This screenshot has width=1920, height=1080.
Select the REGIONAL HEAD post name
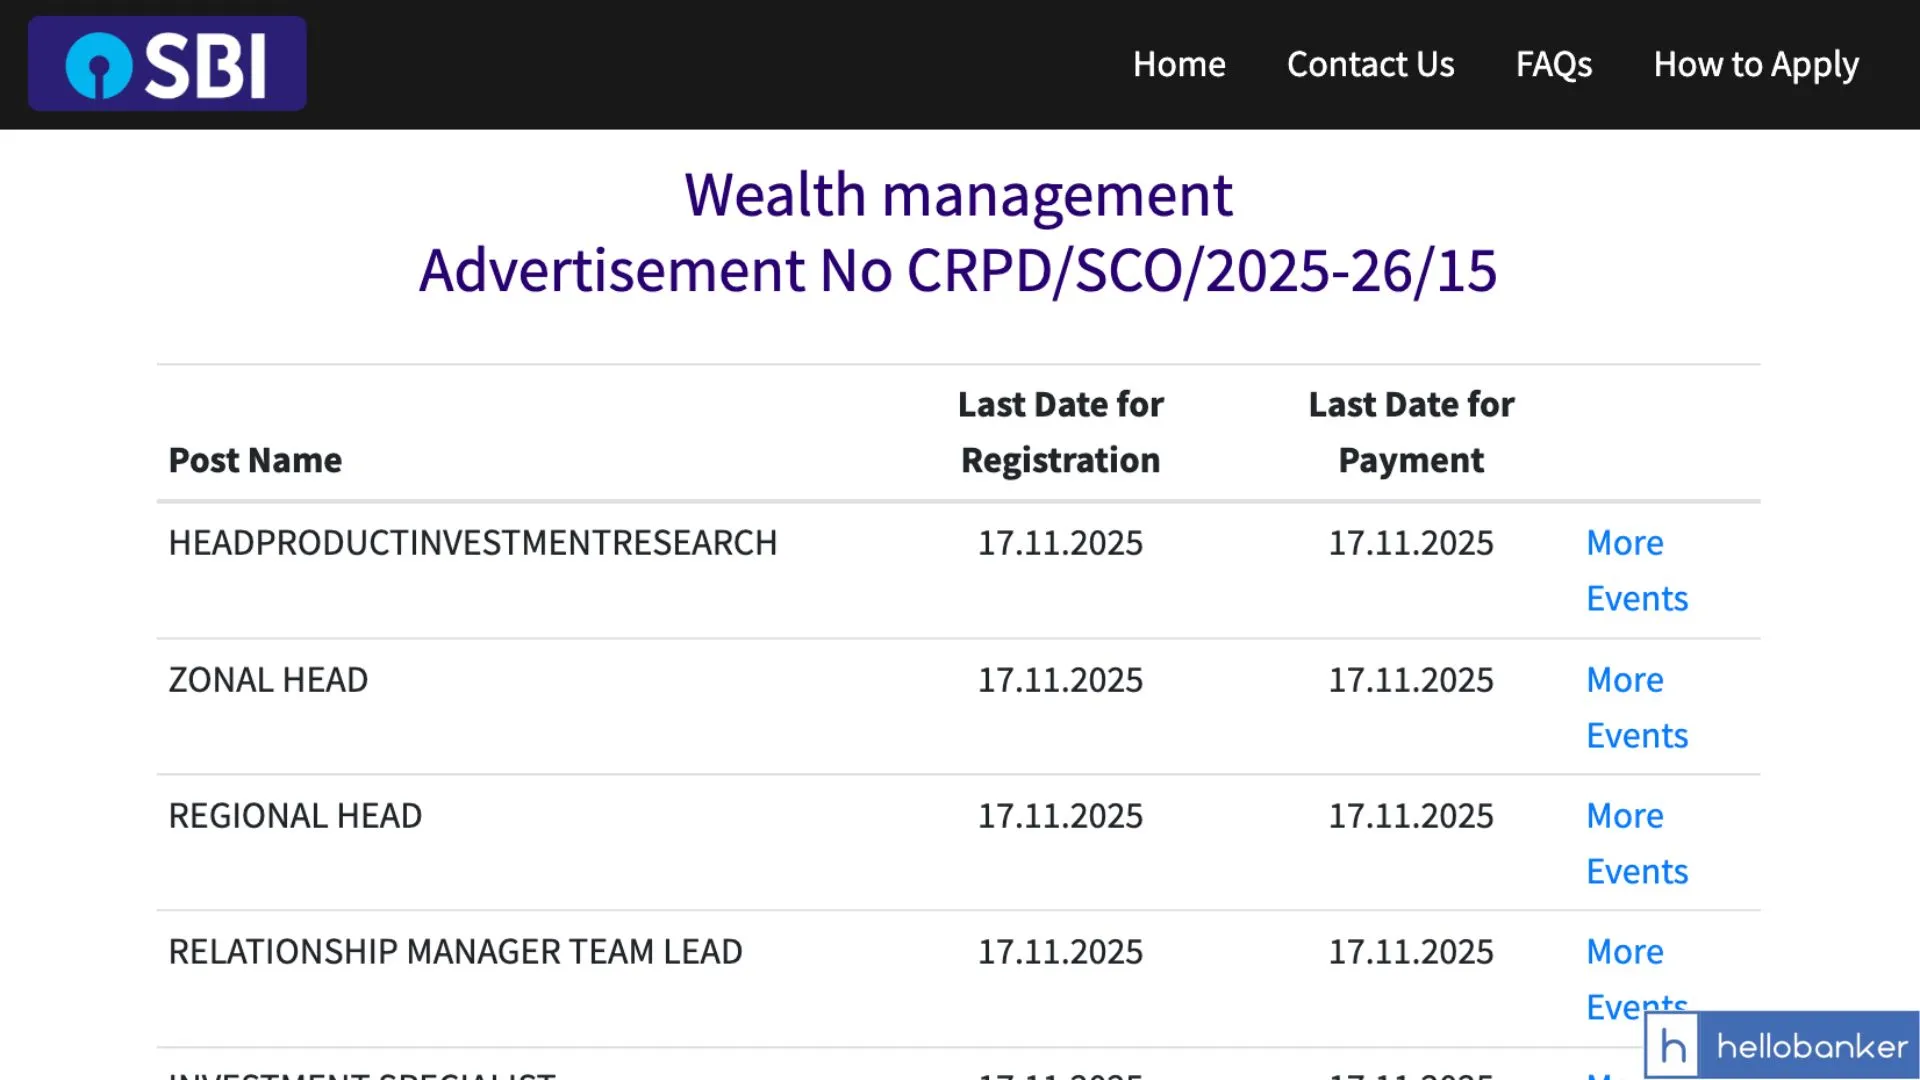tap(295, 816)
